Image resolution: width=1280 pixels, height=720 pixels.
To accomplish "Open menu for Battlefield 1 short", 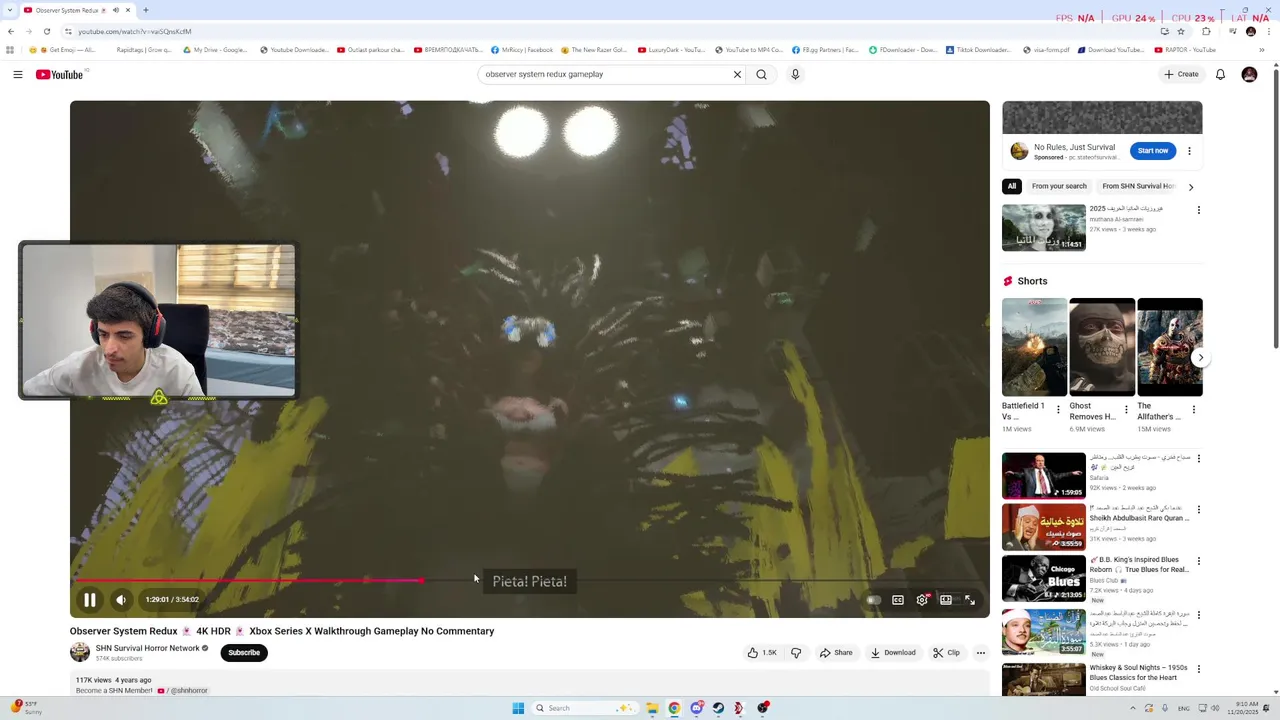I will [1058, 410].
